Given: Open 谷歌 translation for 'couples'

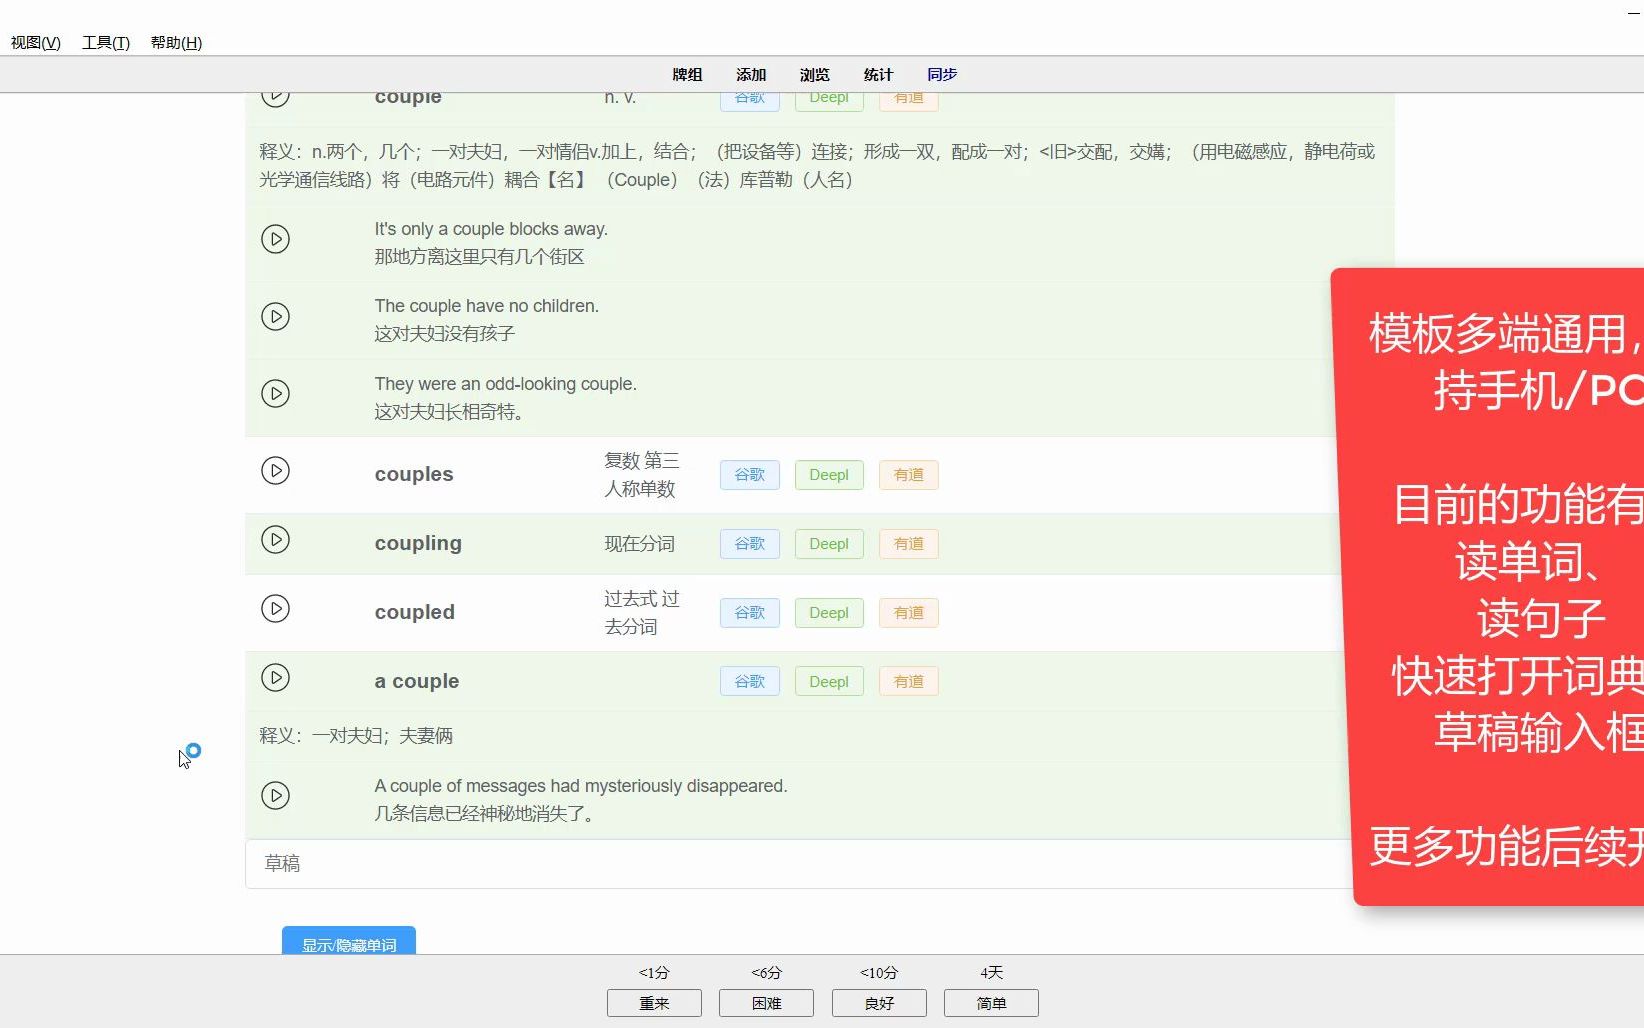Looking at the screenshot, I should click(x=750, y=475).
